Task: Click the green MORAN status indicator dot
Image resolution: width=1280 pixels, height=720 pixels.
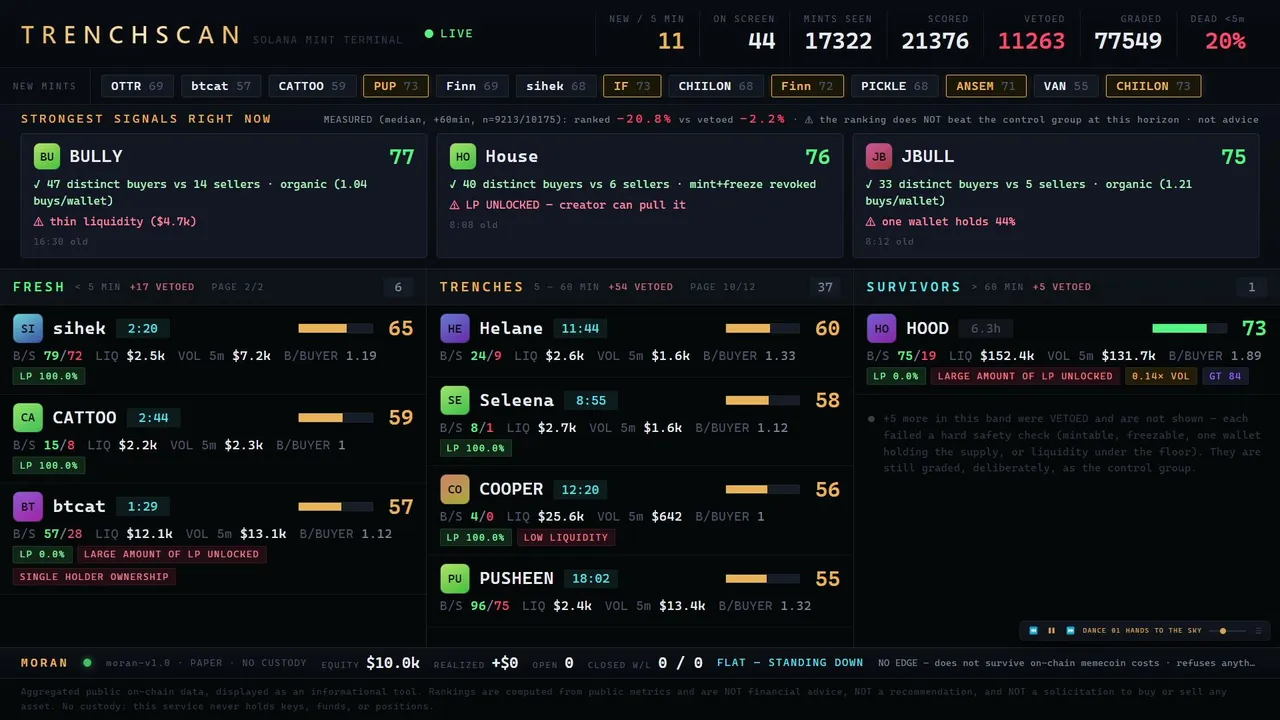Action: (x=87, y=662)
